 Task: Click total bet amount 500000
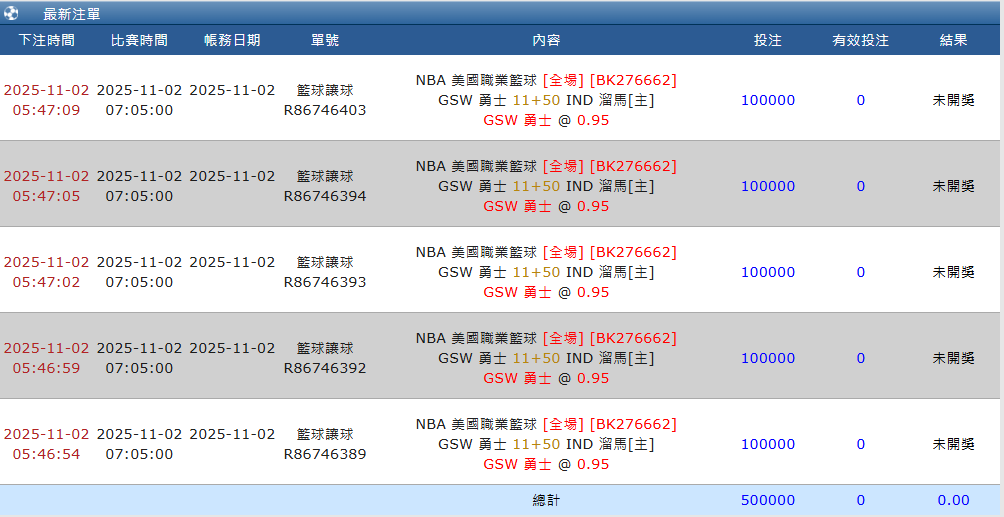(x=768, y=500)
